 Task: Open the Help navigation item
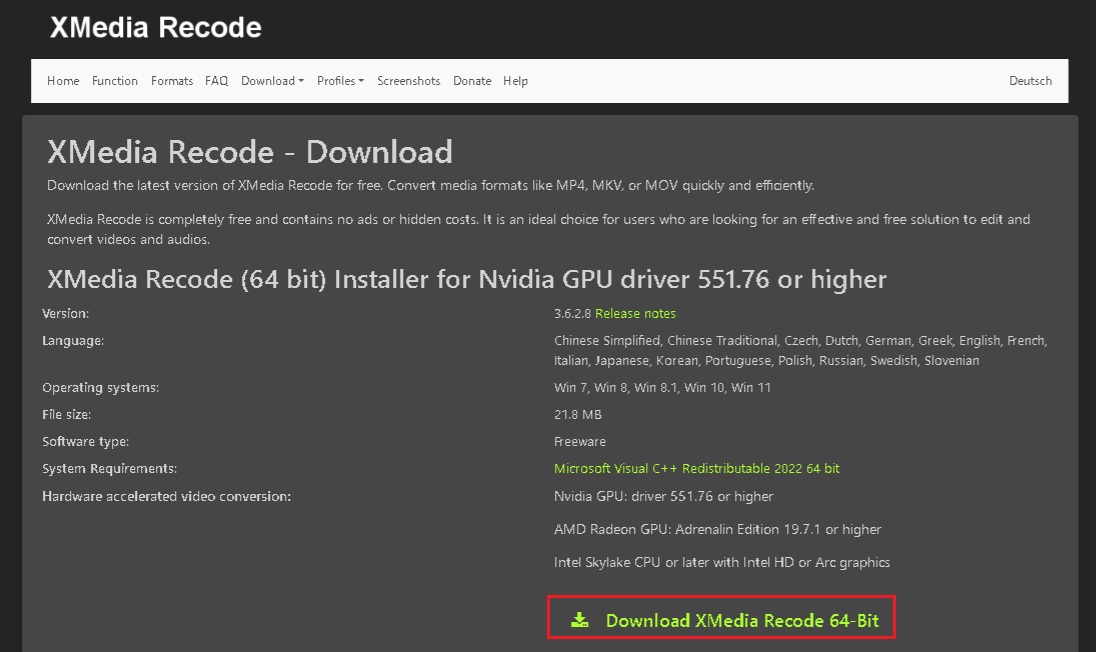tap(515, 80)
